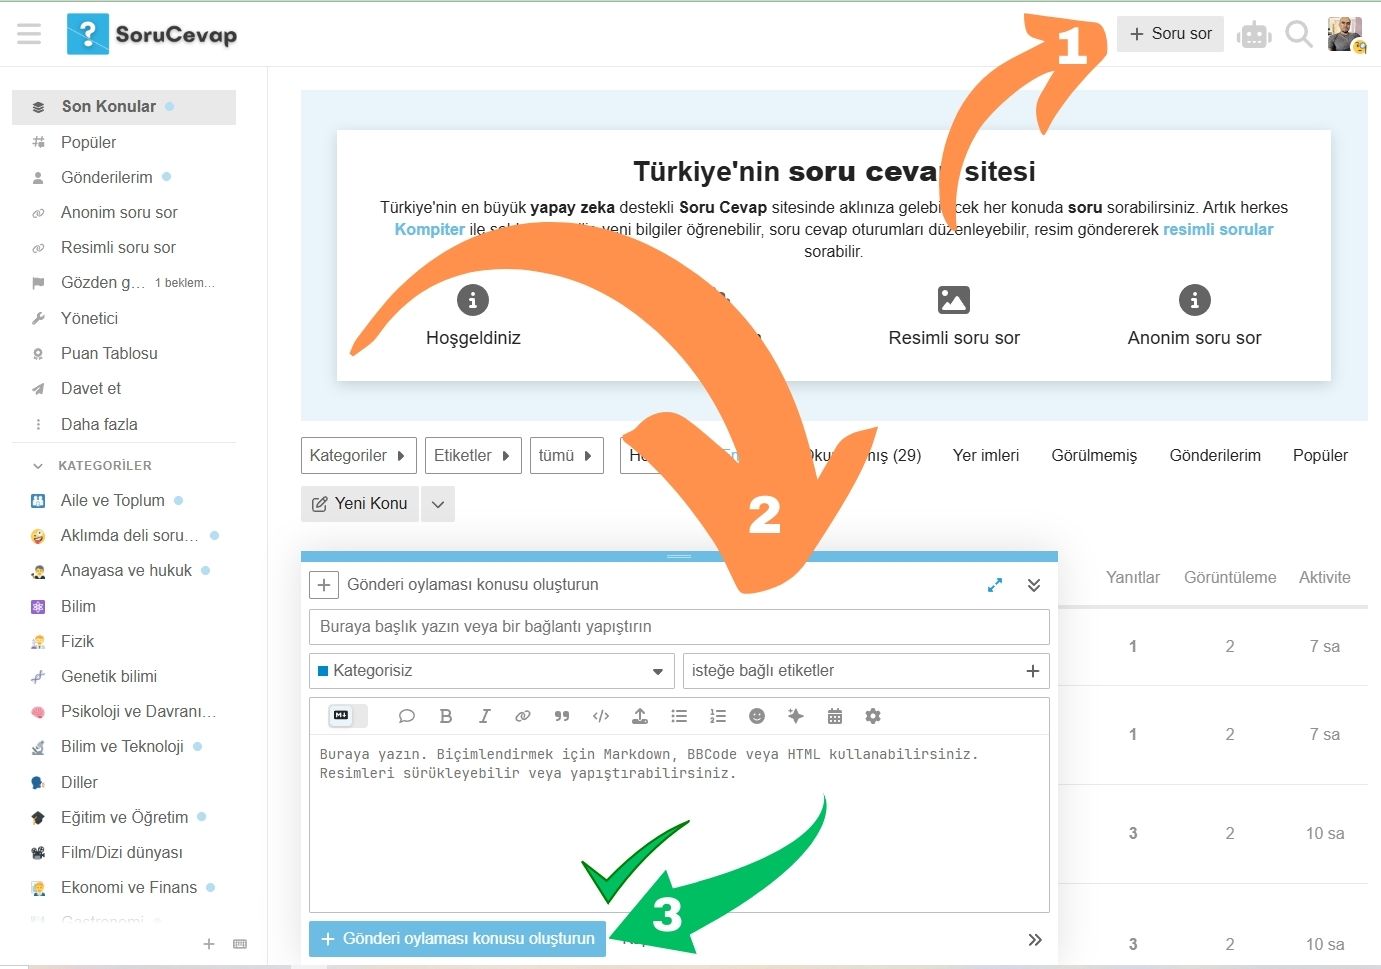1381x969 pixels.
Task: Open the user avatar menu
Action: pyautogui.click(x=1345, y=34)
